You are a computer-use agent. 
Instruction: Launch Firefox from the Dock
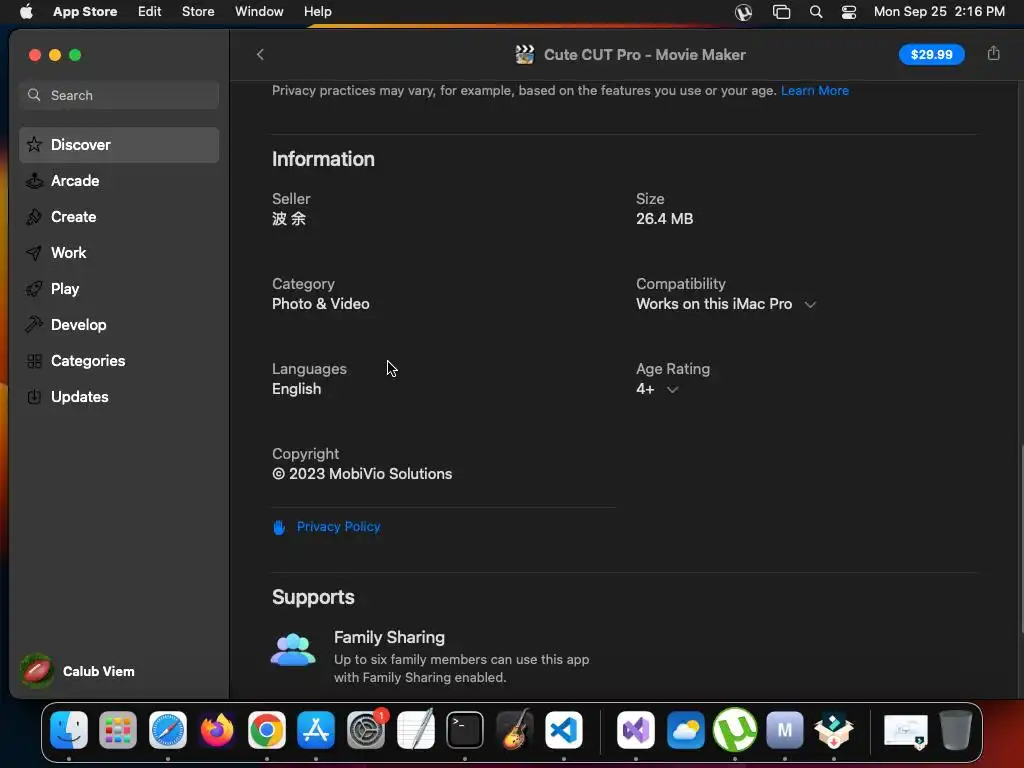coord(217,730)
